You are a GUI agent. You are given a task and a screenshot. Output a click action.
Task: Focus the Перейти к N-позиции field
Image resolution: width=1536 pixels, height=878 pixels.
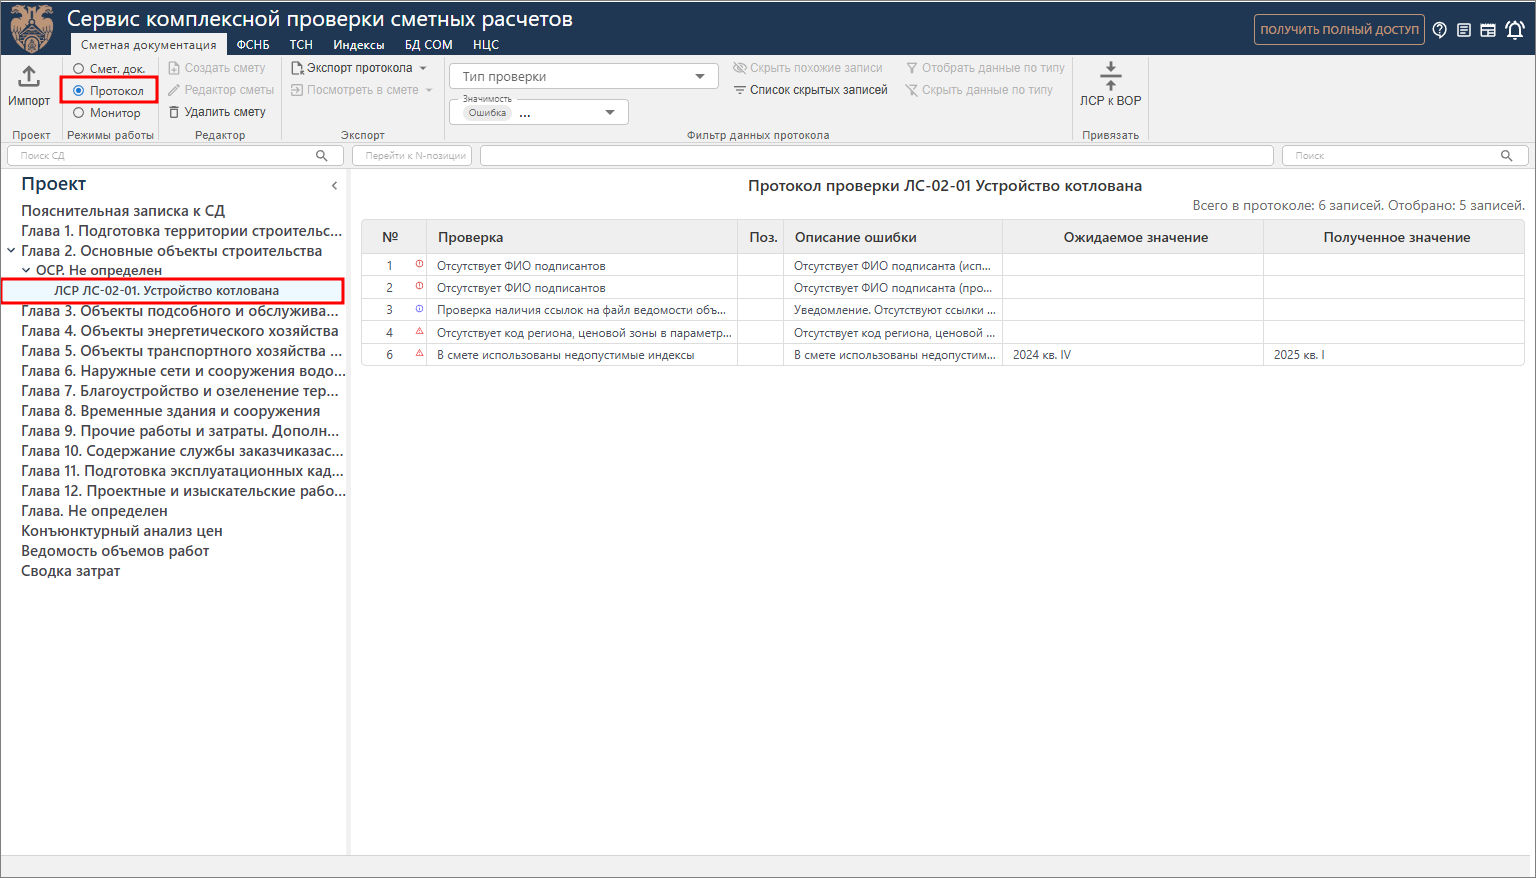tap(412, 156)
